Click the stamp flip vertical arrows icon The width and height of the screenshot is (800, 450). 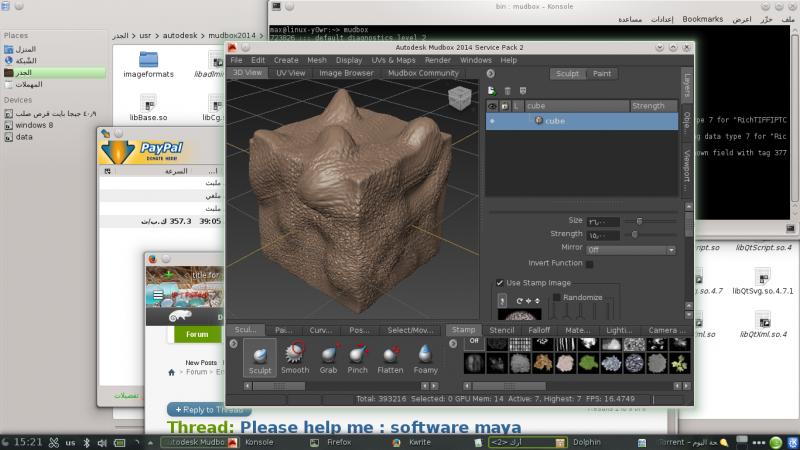point(537,301)
